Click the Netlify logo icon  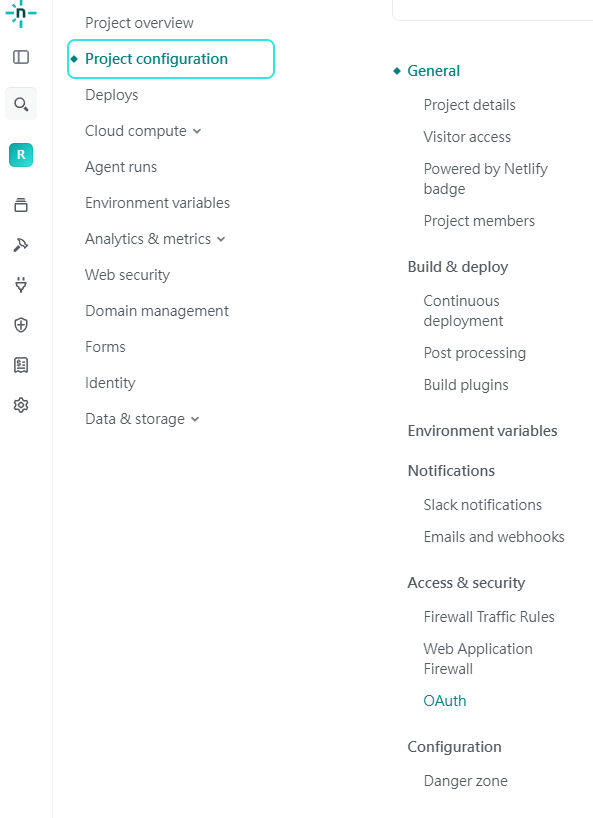(21, 14)
